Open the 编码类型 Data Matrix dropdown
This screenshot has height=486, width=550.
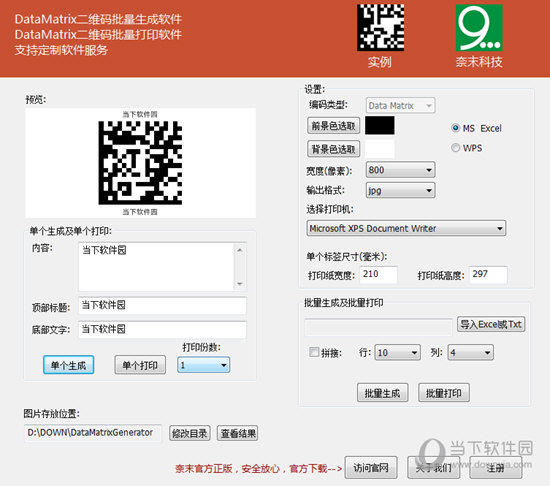tap(400, 106)
